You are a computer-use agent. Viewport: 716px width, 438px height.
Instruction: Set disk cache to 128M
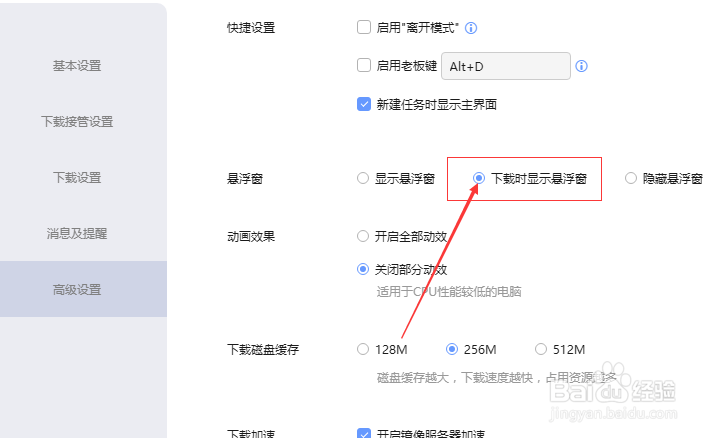363,349
